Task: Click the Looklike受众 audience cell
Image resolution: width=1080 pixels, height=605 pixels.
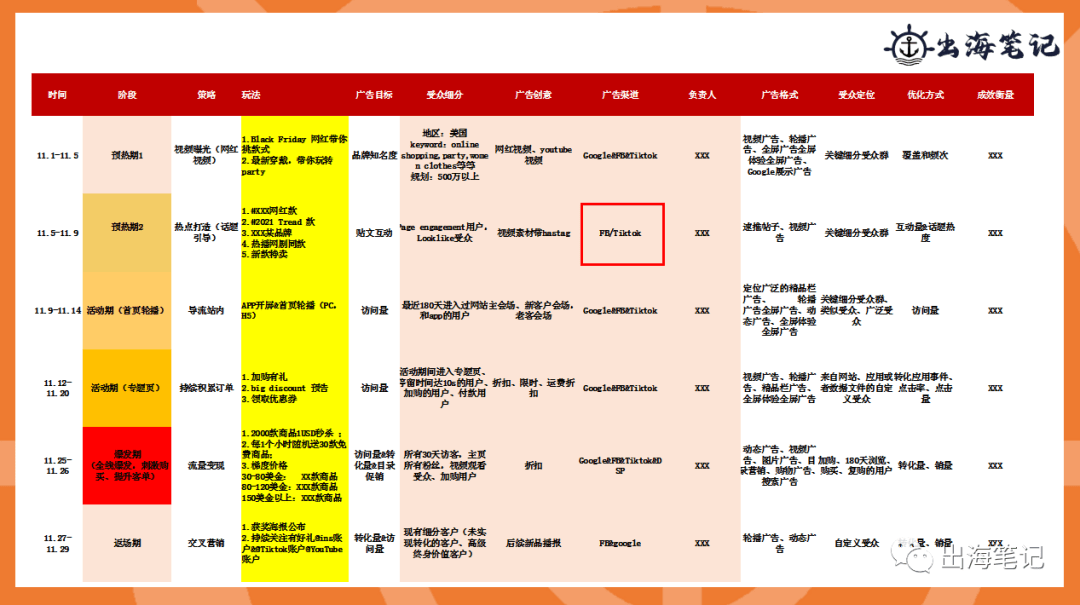Action: [444, 232]
